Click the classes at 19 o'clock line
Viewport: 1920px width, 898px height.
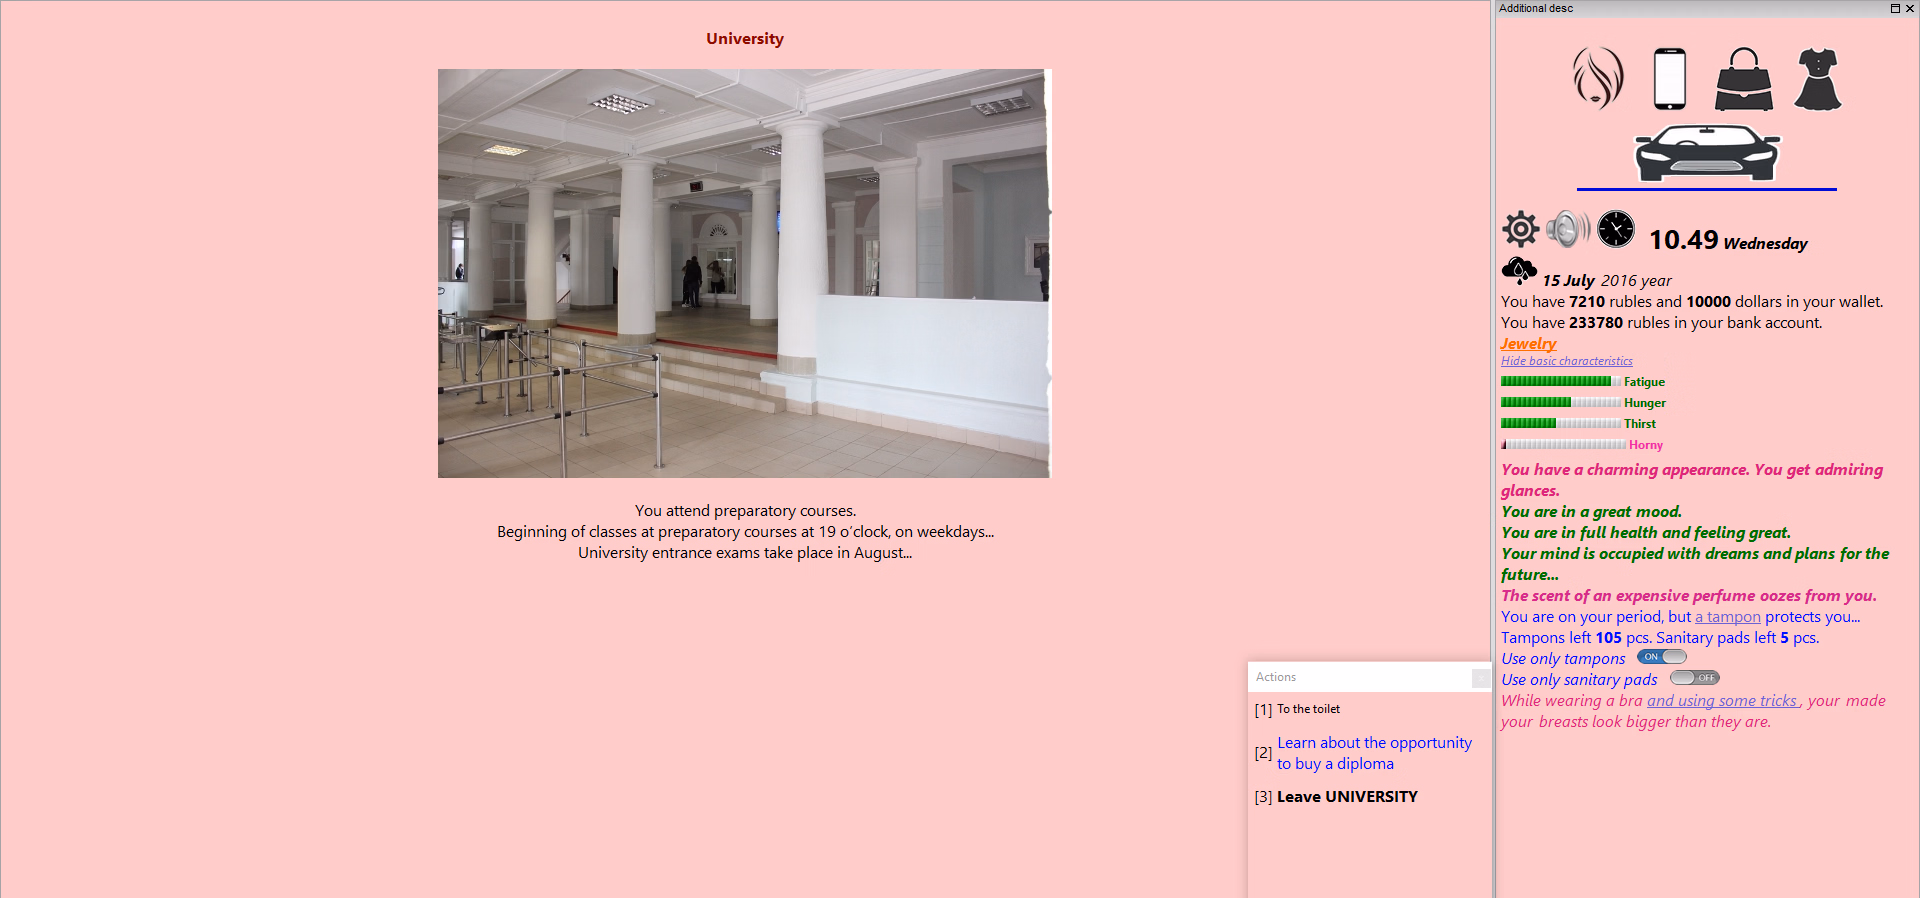point(745,532)
